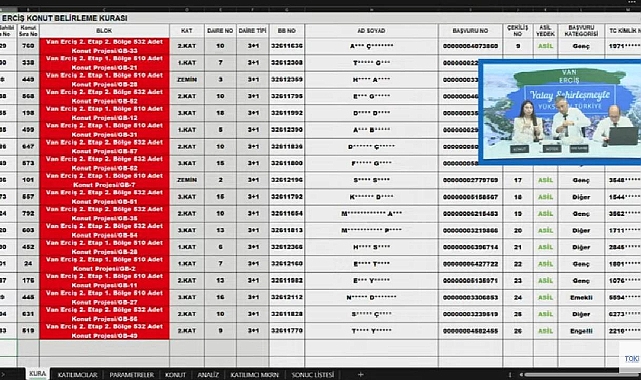Click the ASİL cell in draw row 20
Viewport: 641px width, 380px height.
coord(545,230)
